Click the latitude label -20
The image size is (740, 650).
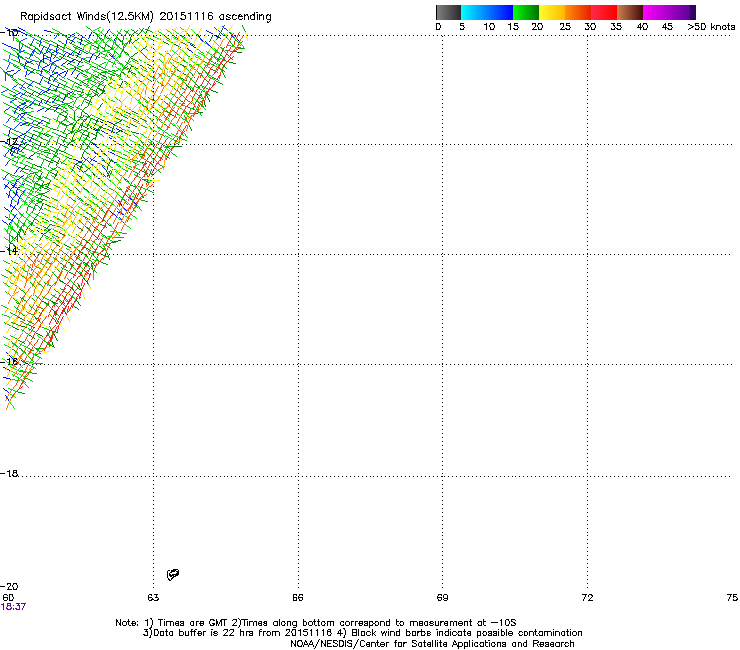point(9,587)
